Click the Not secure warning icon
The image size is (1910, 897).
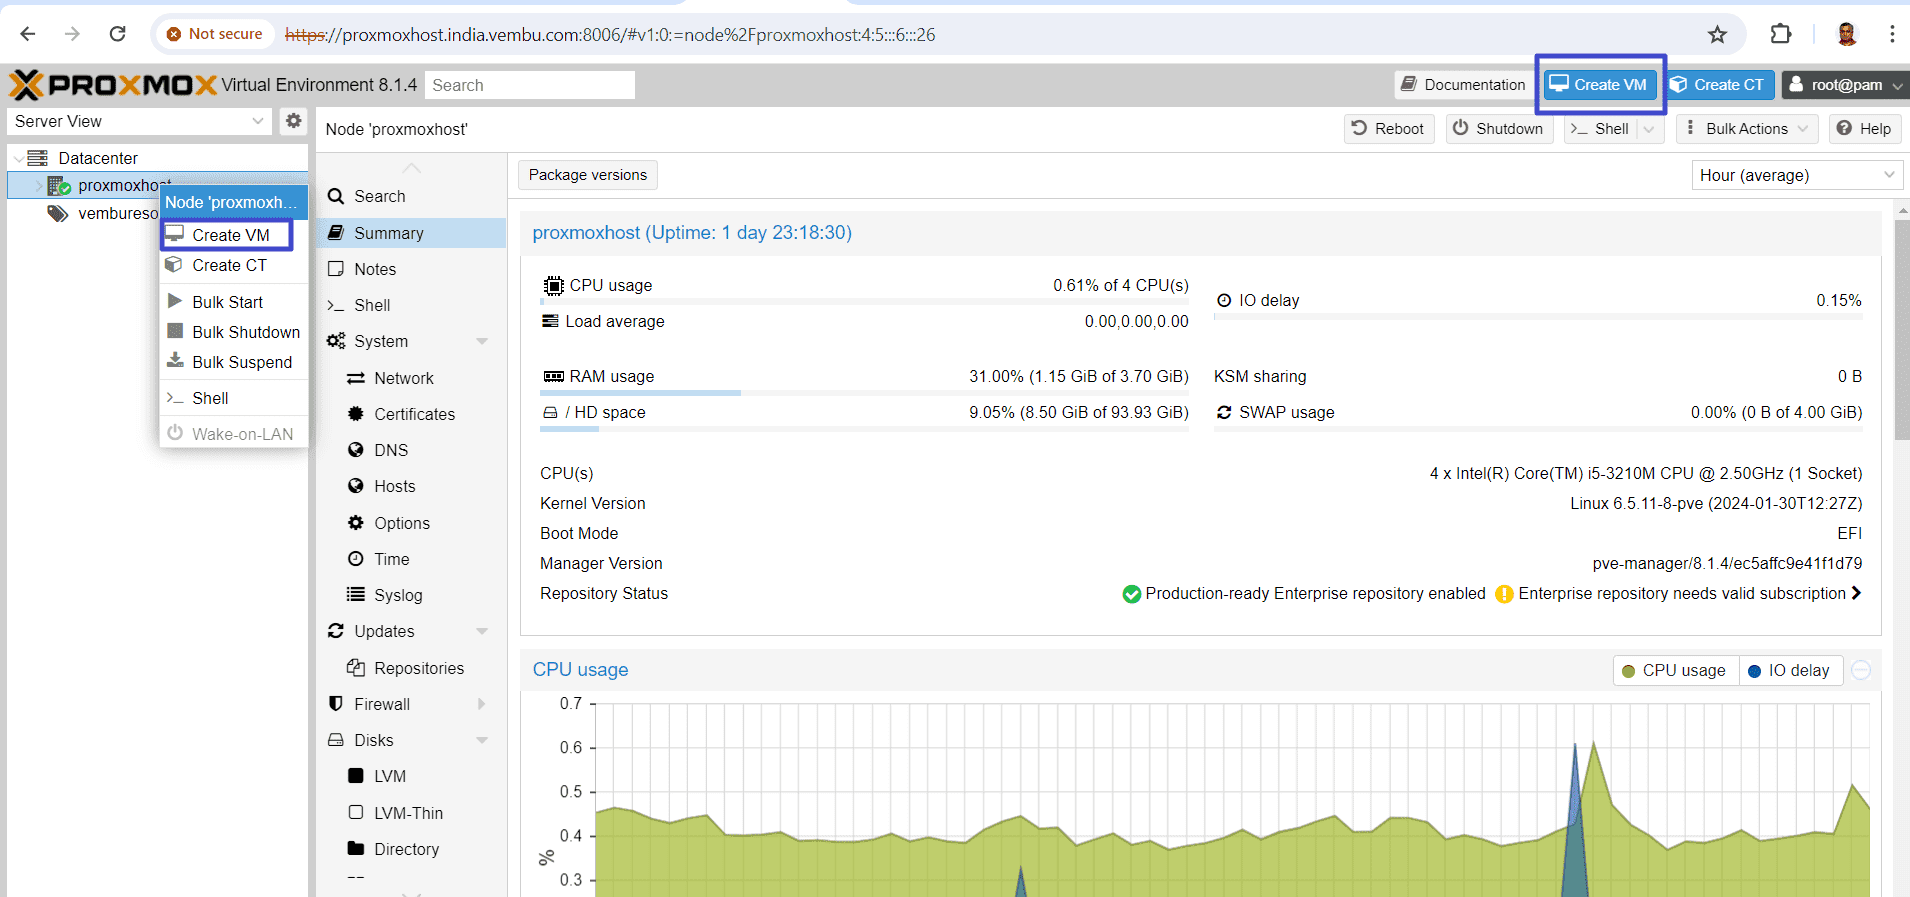(174, 34)
